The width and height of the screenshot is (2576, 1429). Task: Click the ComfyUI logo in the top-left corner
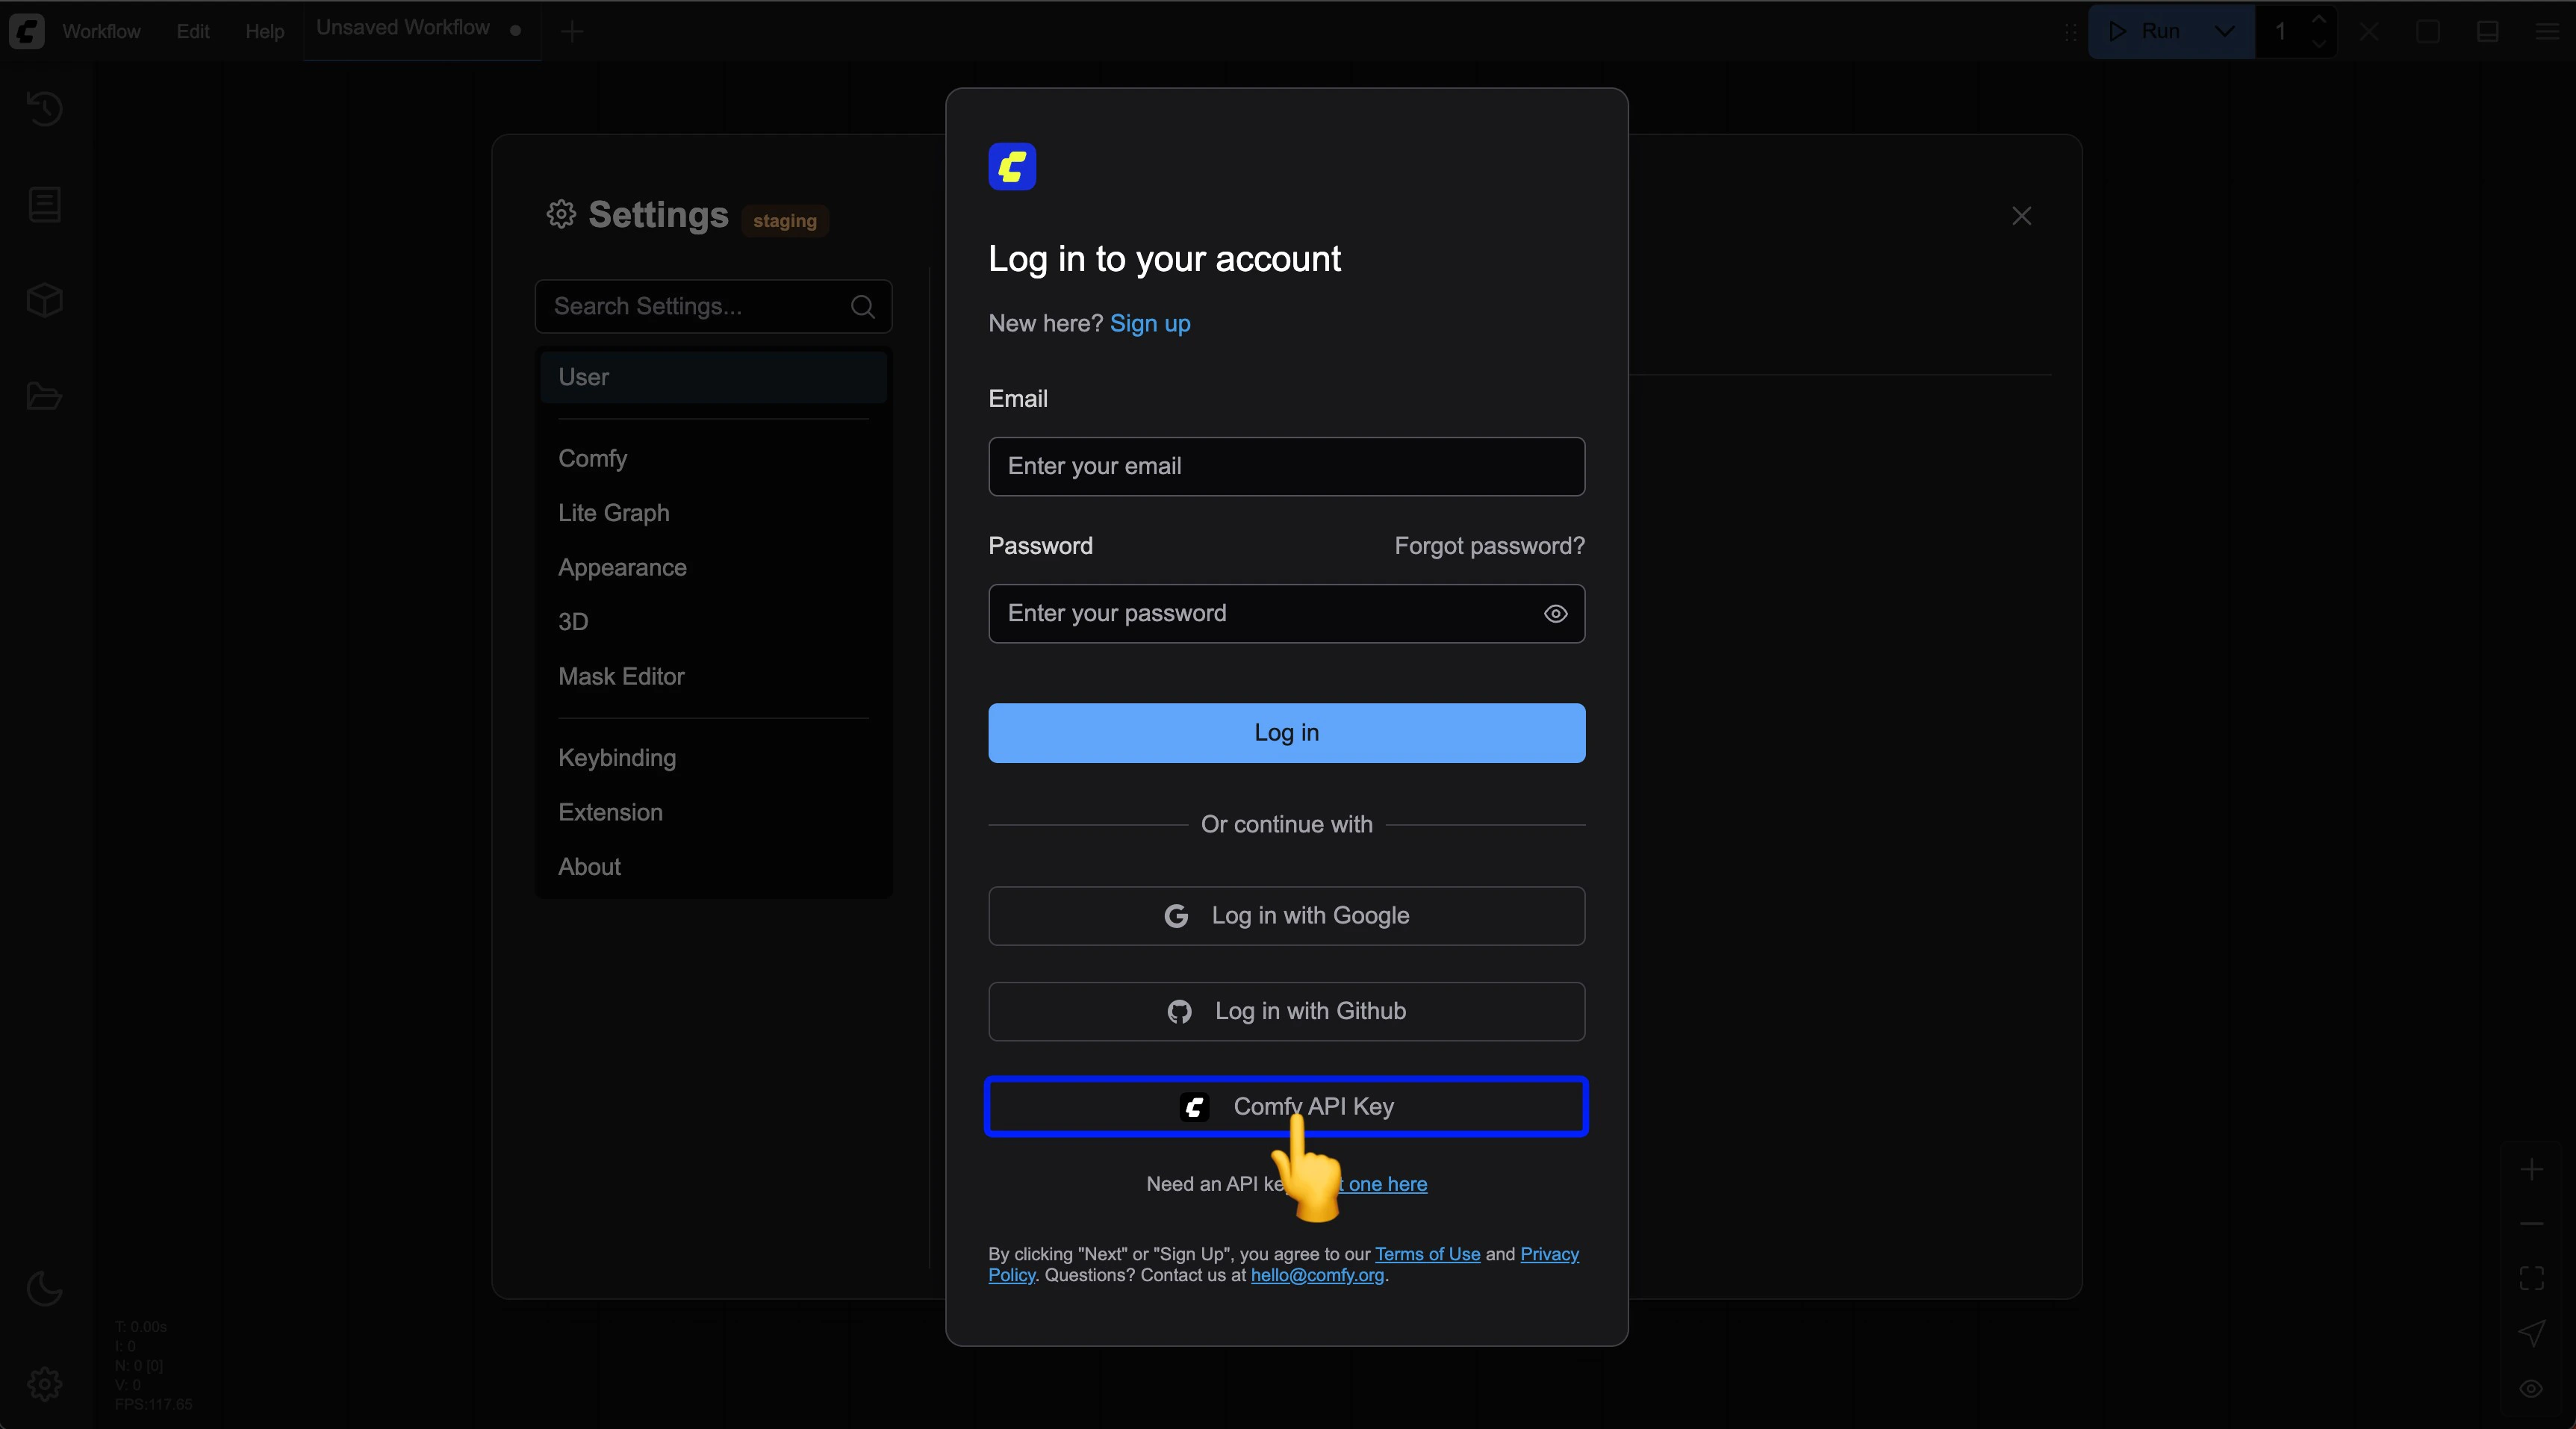click(x=26, y=31)
